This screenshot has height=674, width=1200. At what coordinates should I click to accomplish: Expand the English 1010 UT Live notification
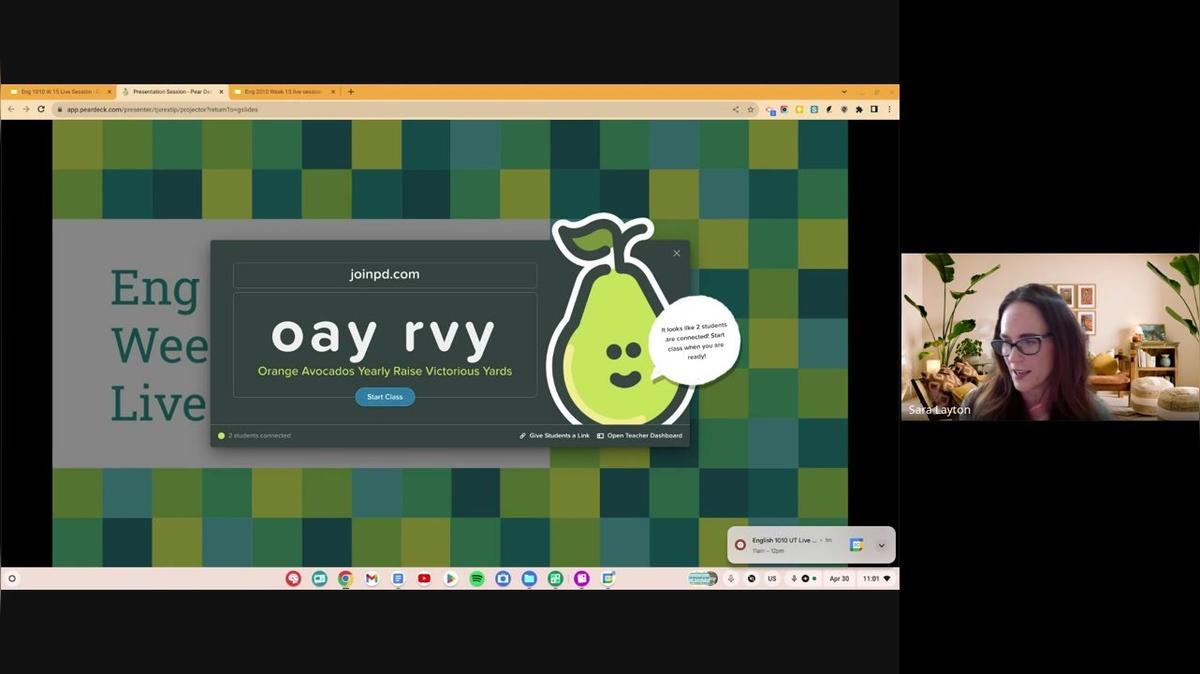[881, 545]
